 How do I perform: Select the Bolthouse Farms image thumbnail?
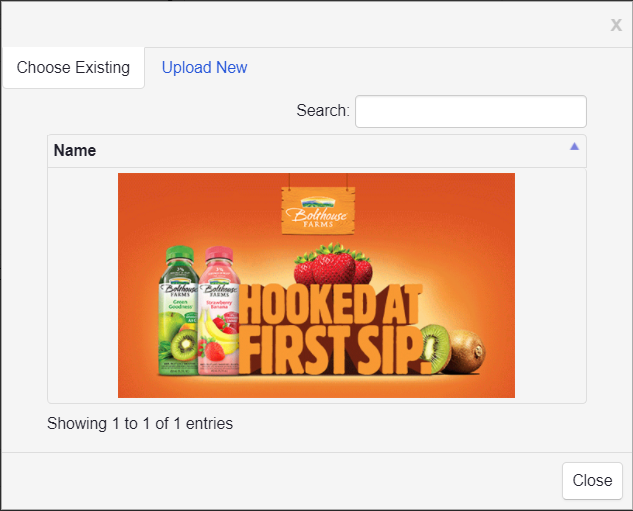316,285
